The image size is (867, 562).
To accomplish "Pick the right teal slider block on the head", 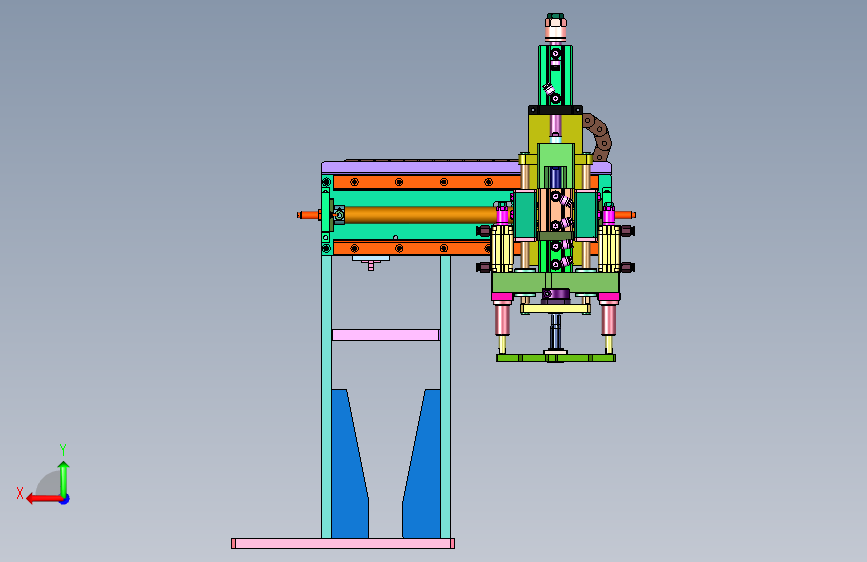I will tap(586, 215).
